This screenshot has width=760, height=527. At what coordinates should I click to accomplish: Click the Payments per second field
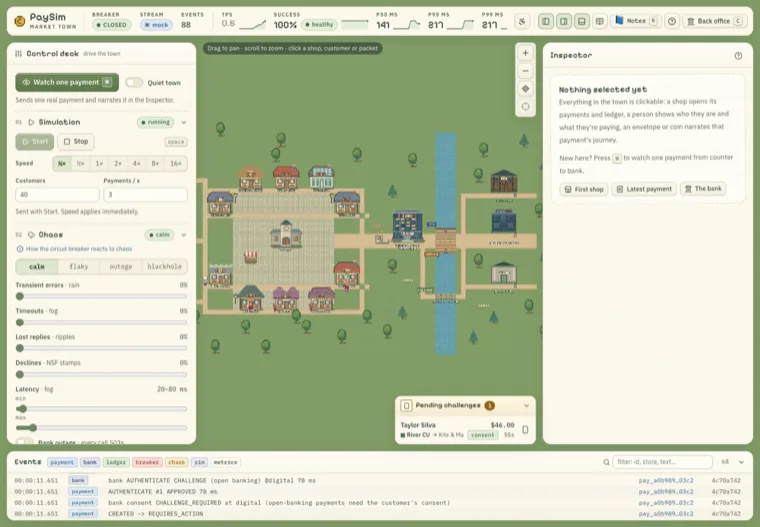[x=145, y=194]
